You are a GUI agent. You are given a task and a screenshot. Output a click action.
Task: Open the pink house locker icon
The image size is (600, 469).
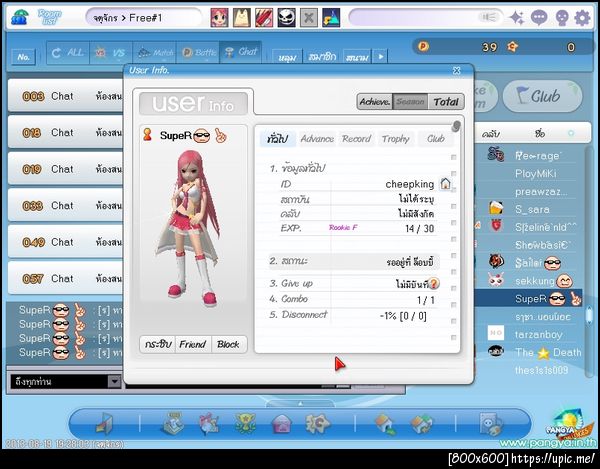click(x=281, y=424)
